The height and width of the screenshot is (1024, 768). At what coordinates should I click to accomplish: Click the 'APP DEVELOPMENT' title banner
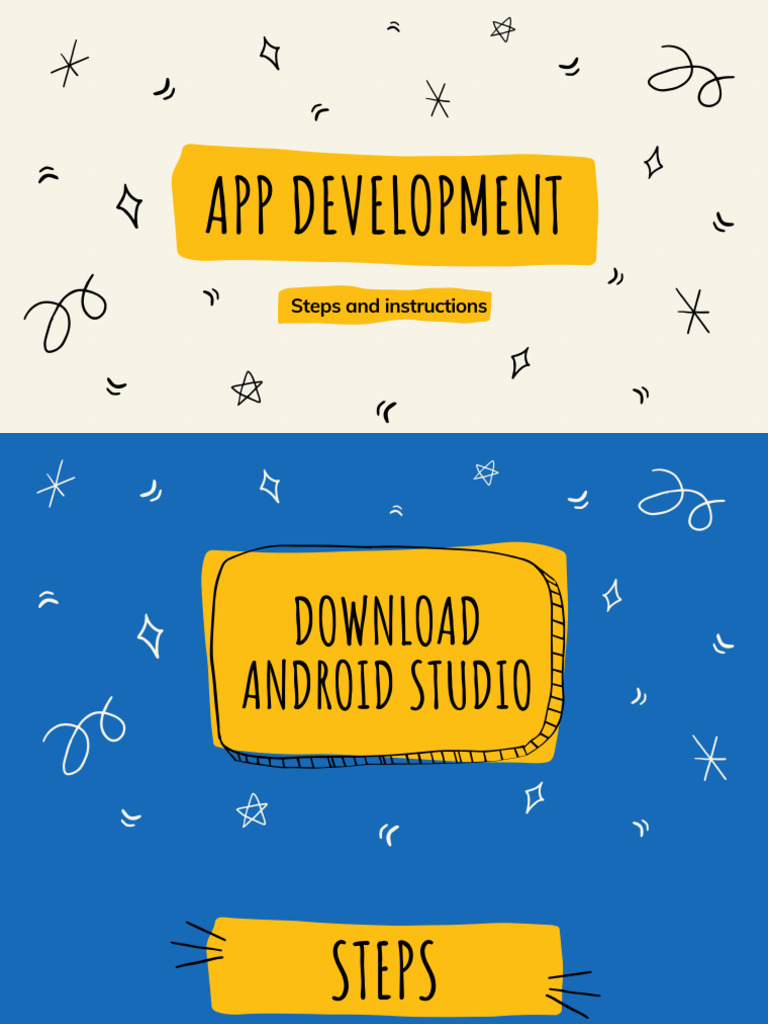[385, 205]
